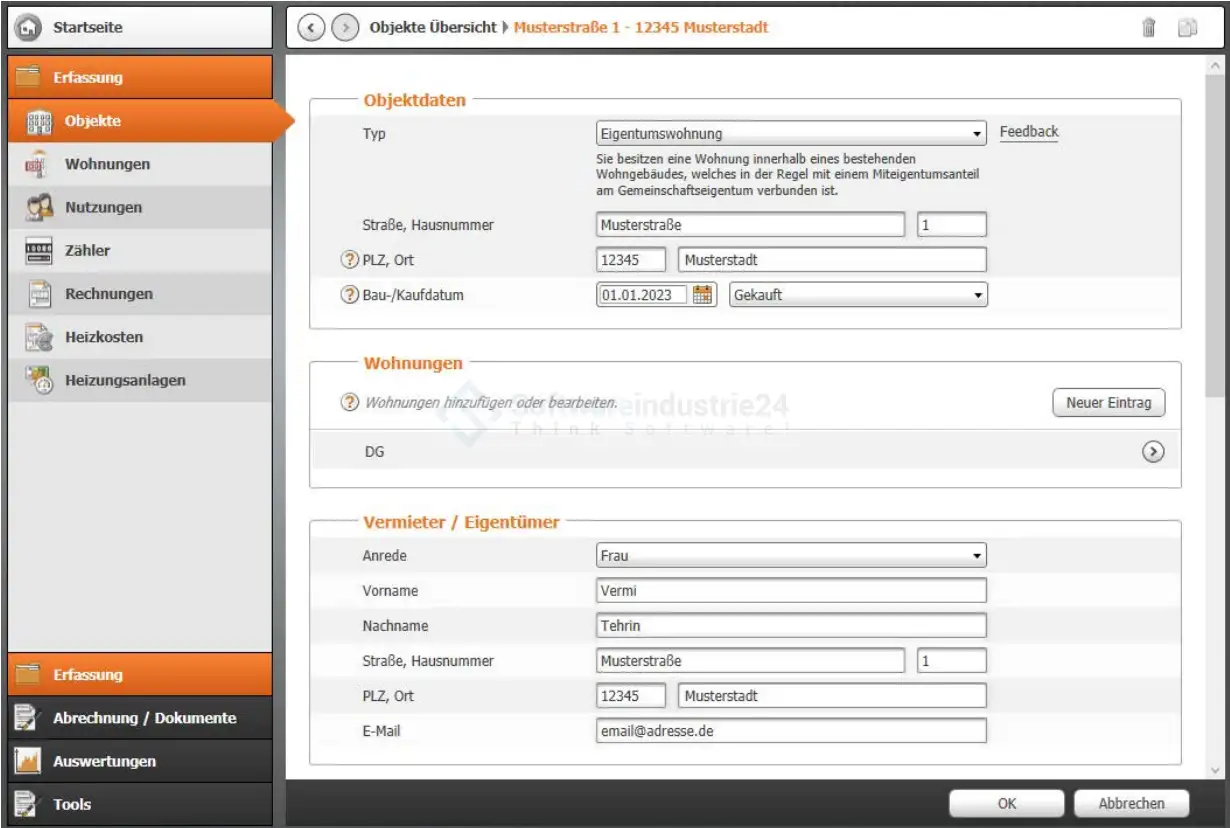
Task: Click the help icon beside Bau-/Kaufdatum
Action: 350,295
